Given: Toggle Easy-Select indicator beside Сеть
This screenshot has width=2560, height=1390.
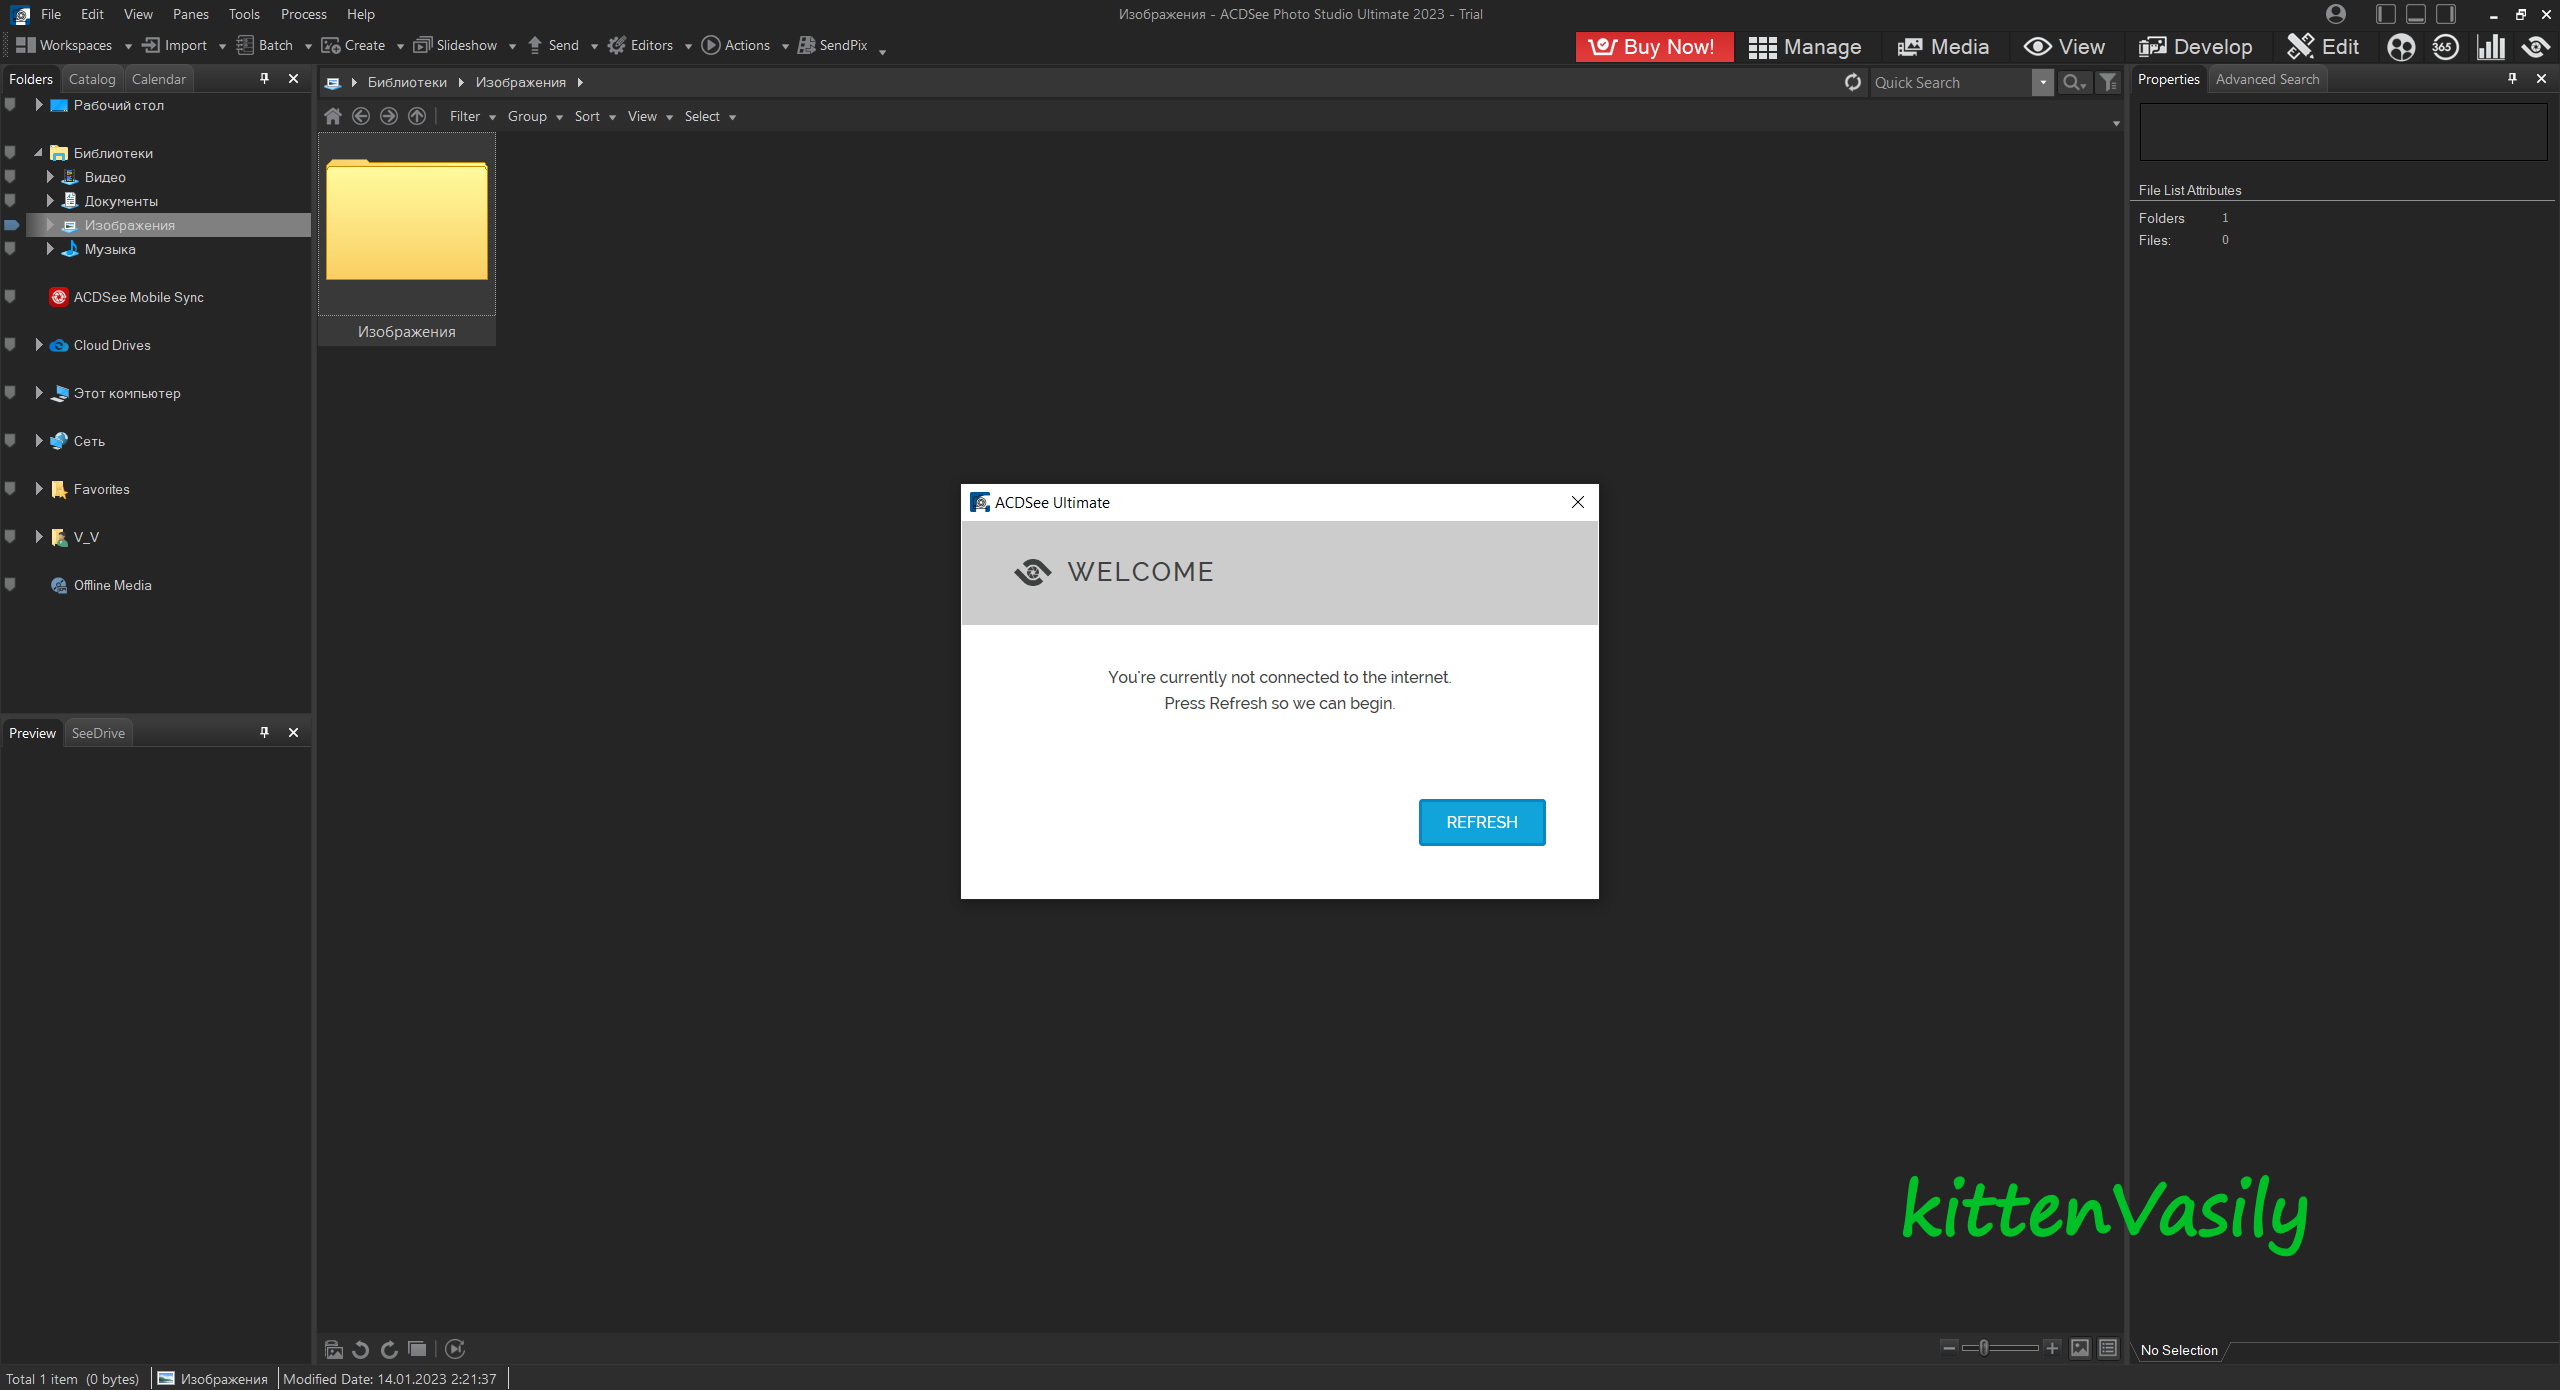Looking at the screenshot, I should [x=10, y=440].
